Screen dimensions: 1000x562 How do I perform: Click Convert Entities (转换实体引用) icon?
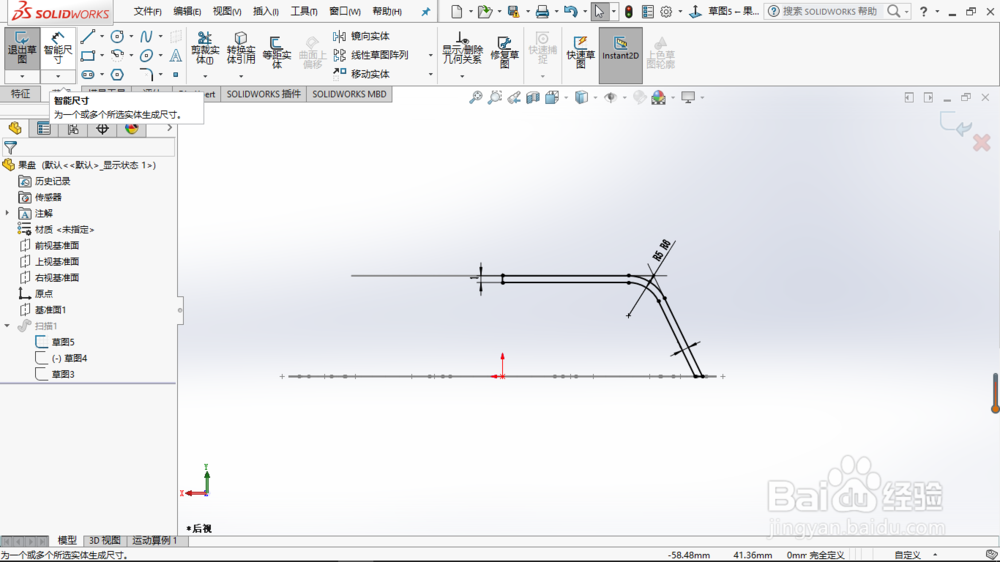point(240,48)
